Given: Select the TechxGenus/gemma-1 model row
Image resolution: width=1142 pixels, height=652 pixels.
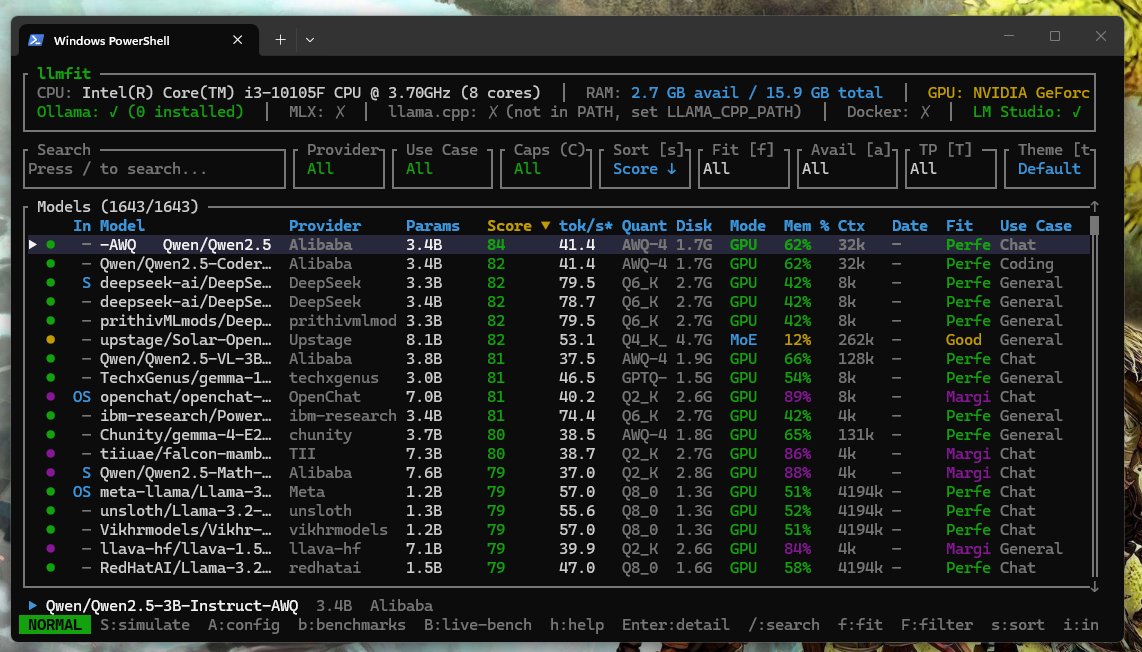Looking at the screenshot, I should (x=559, y=377).
